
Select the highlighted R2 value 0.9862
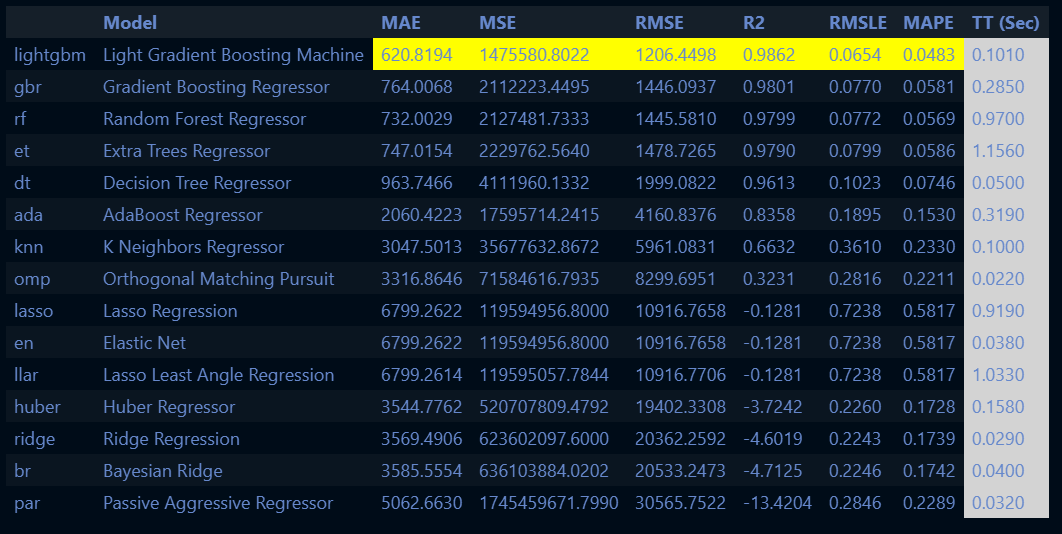point(769,55)
